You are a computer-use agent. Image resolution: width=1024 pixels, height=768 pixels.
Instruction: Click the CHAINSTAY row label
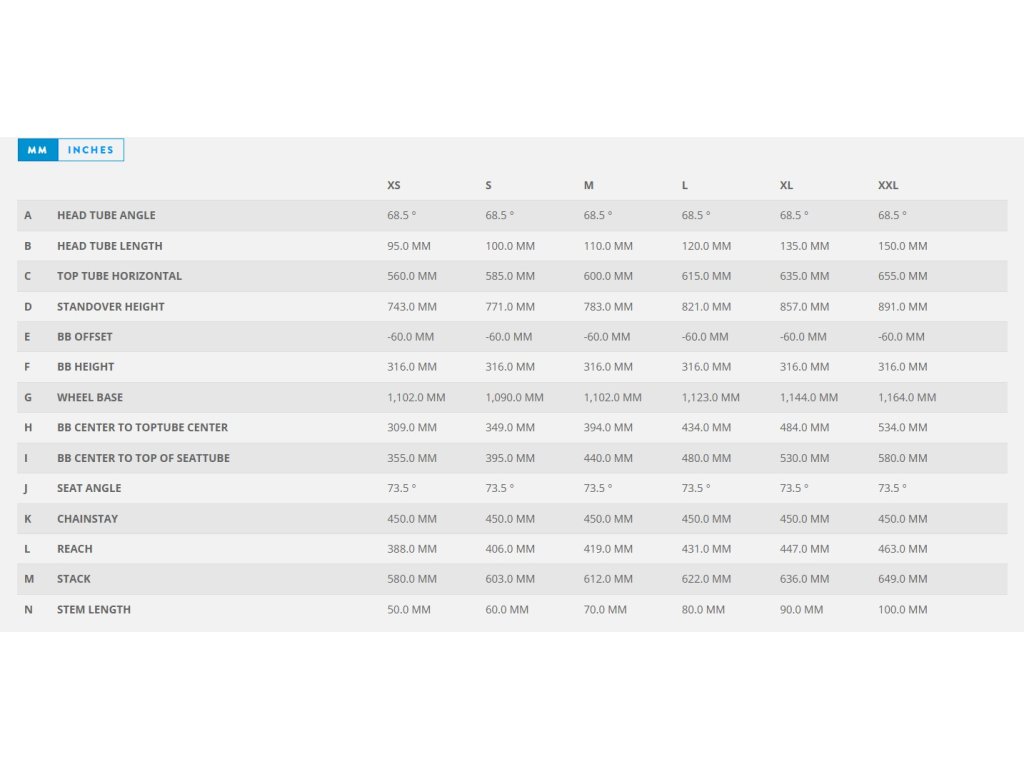(87, 519)
